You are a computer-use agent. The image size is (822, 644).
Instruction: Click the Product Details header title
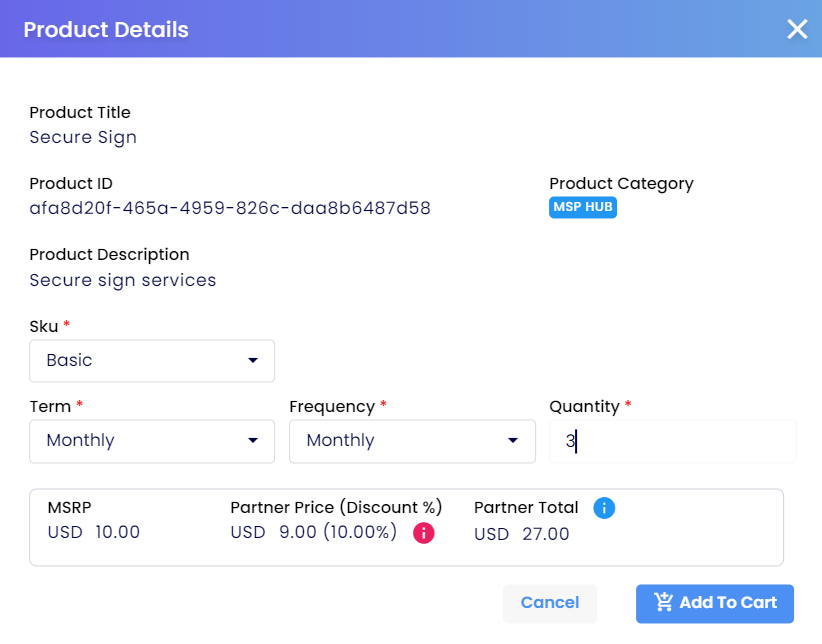tap(106, 30)
